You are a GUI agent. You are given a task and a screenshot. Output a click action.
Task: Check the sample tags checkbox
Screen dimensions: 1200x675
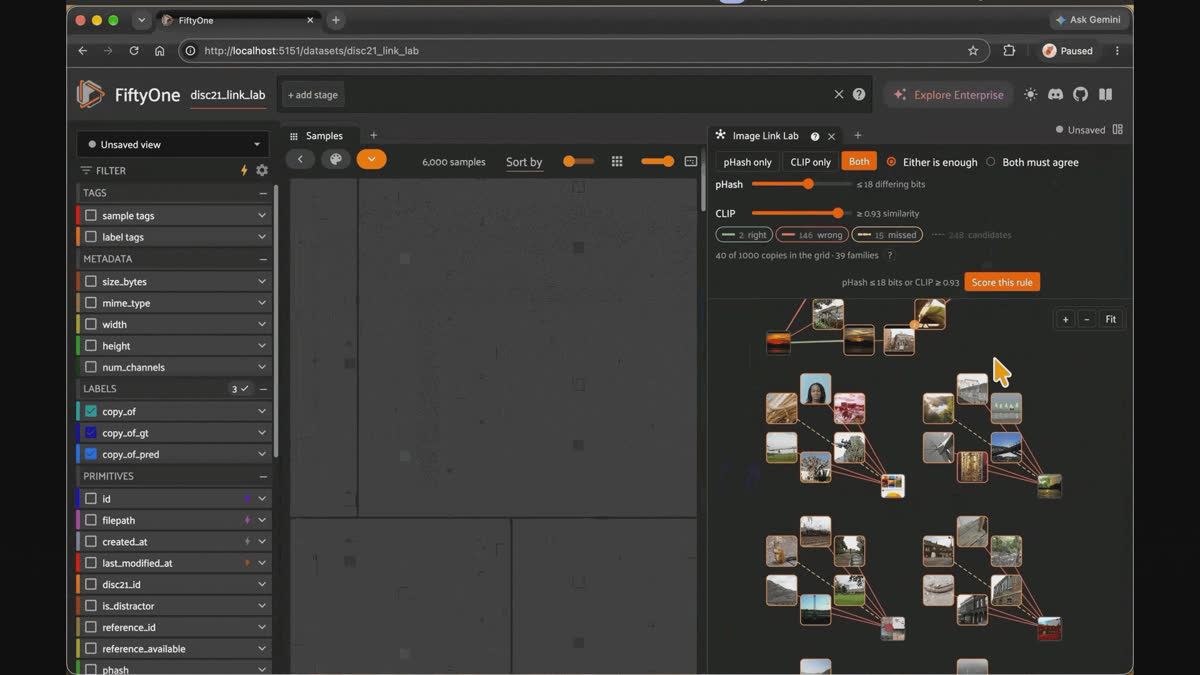91,215
